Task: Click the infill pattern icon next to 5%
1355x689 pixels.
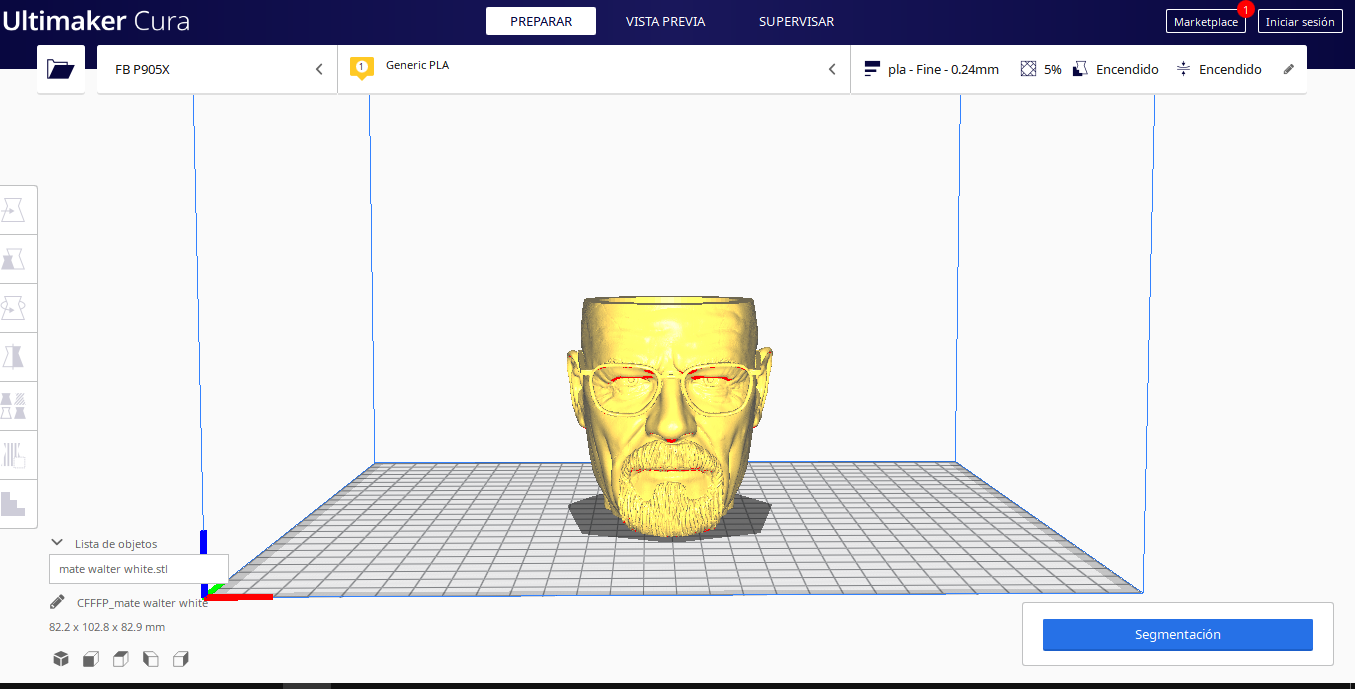Action: point(1028,69)
